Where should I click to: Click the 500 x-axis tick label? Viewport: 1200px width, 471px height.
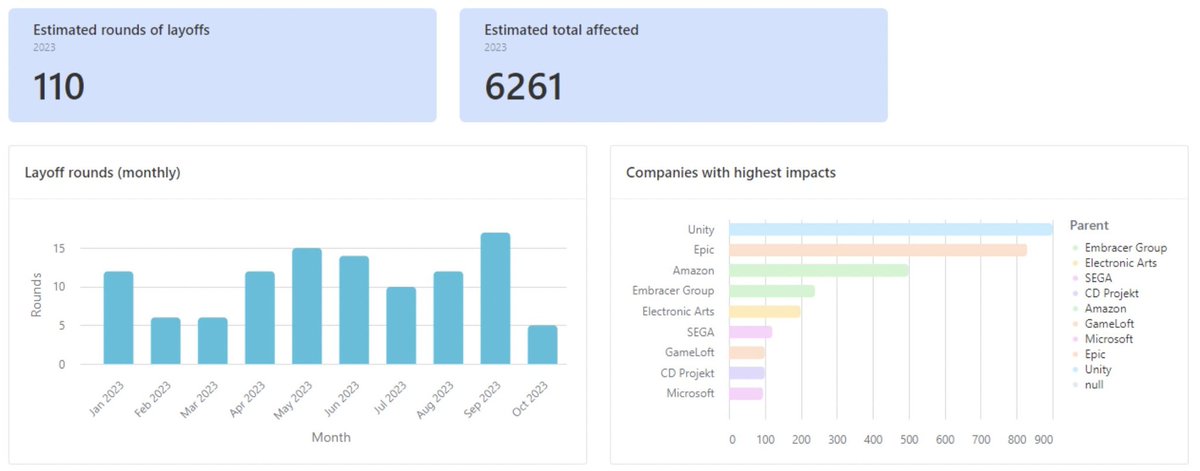[909, 439]
